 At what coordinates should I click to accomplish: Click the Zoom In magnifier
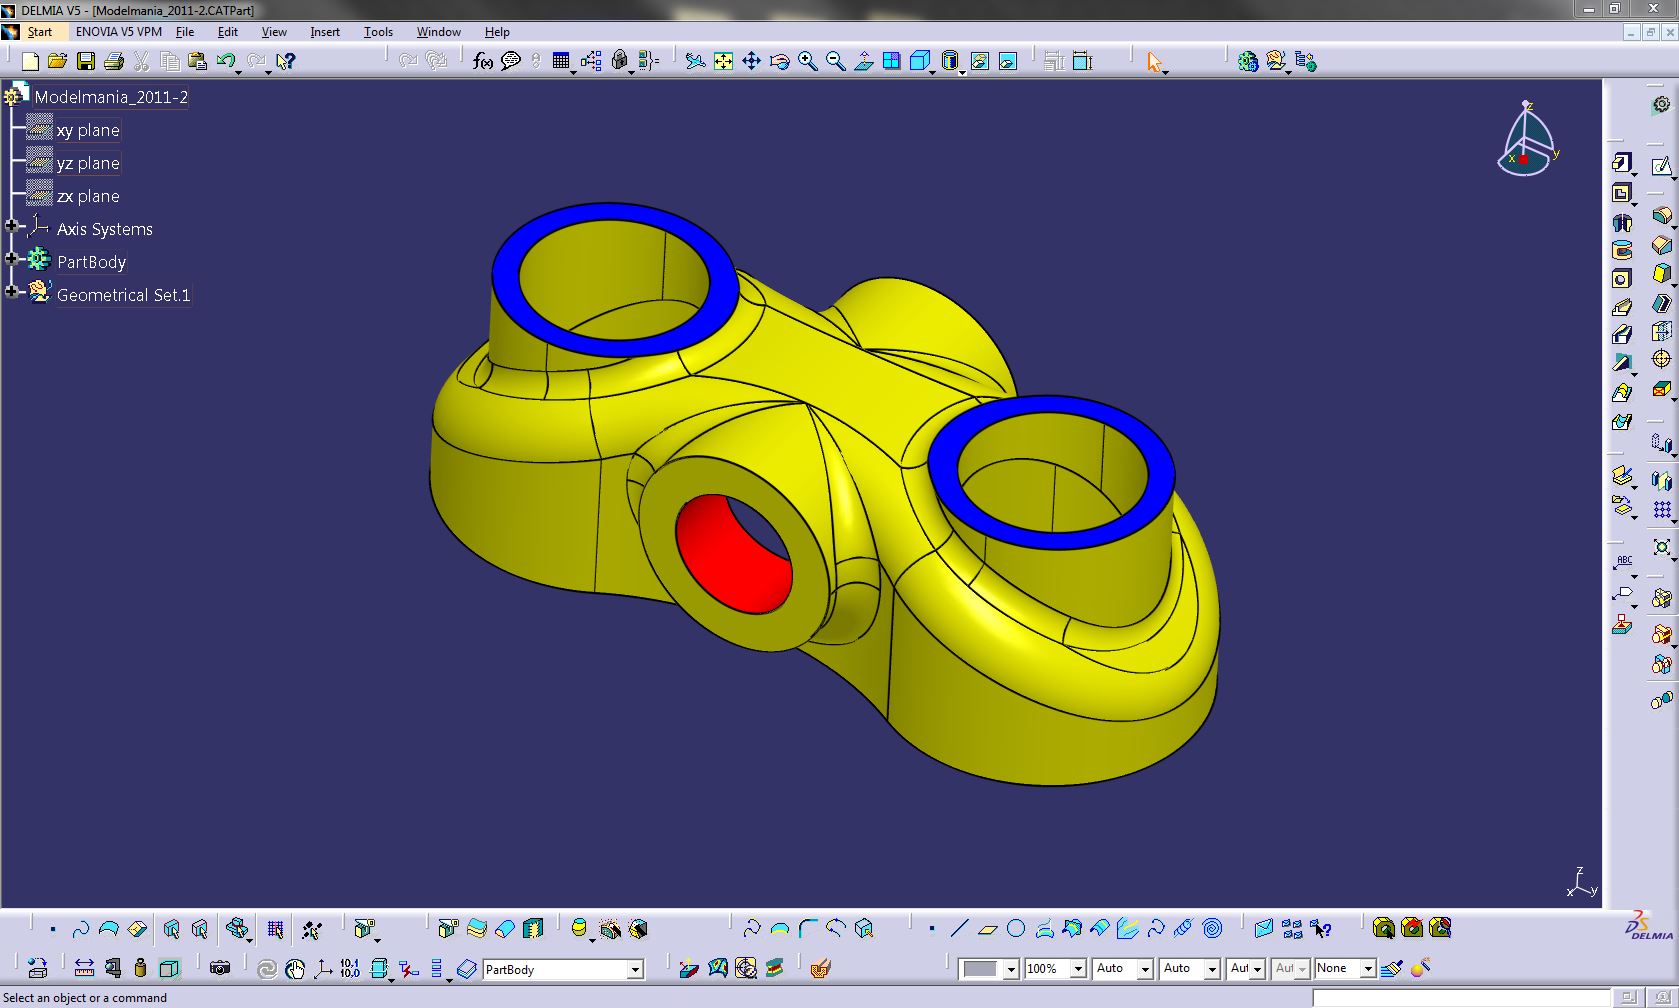click(x=807, y=61)
